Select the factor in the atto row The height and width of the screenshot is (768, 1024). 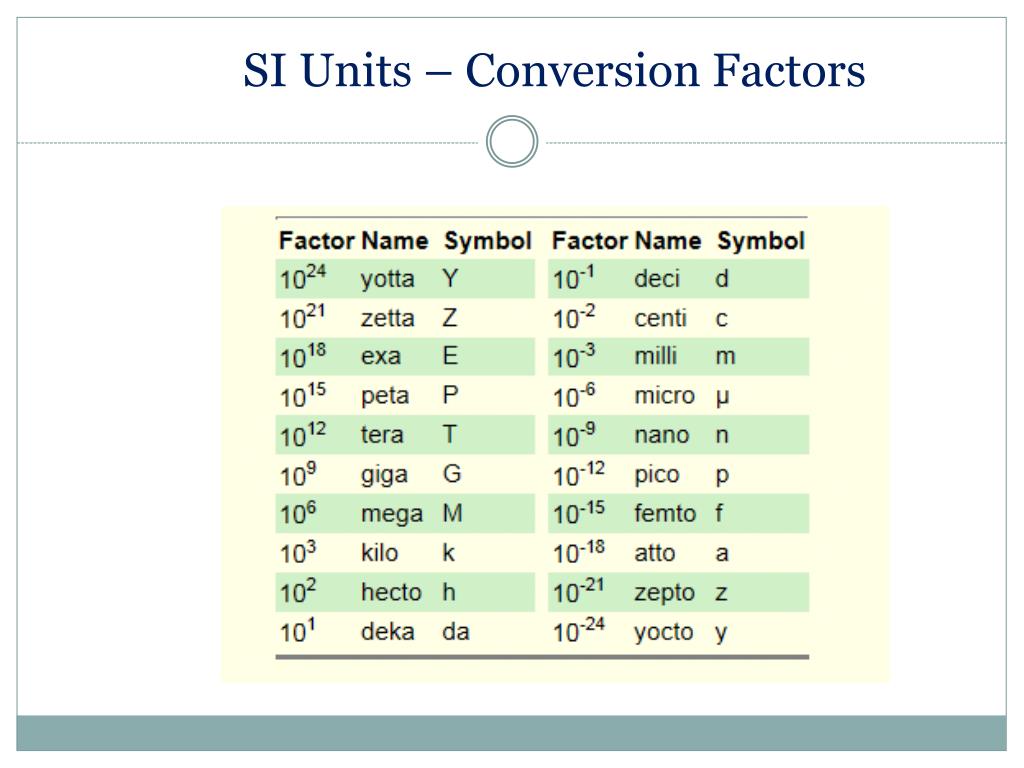click(579, 552)
